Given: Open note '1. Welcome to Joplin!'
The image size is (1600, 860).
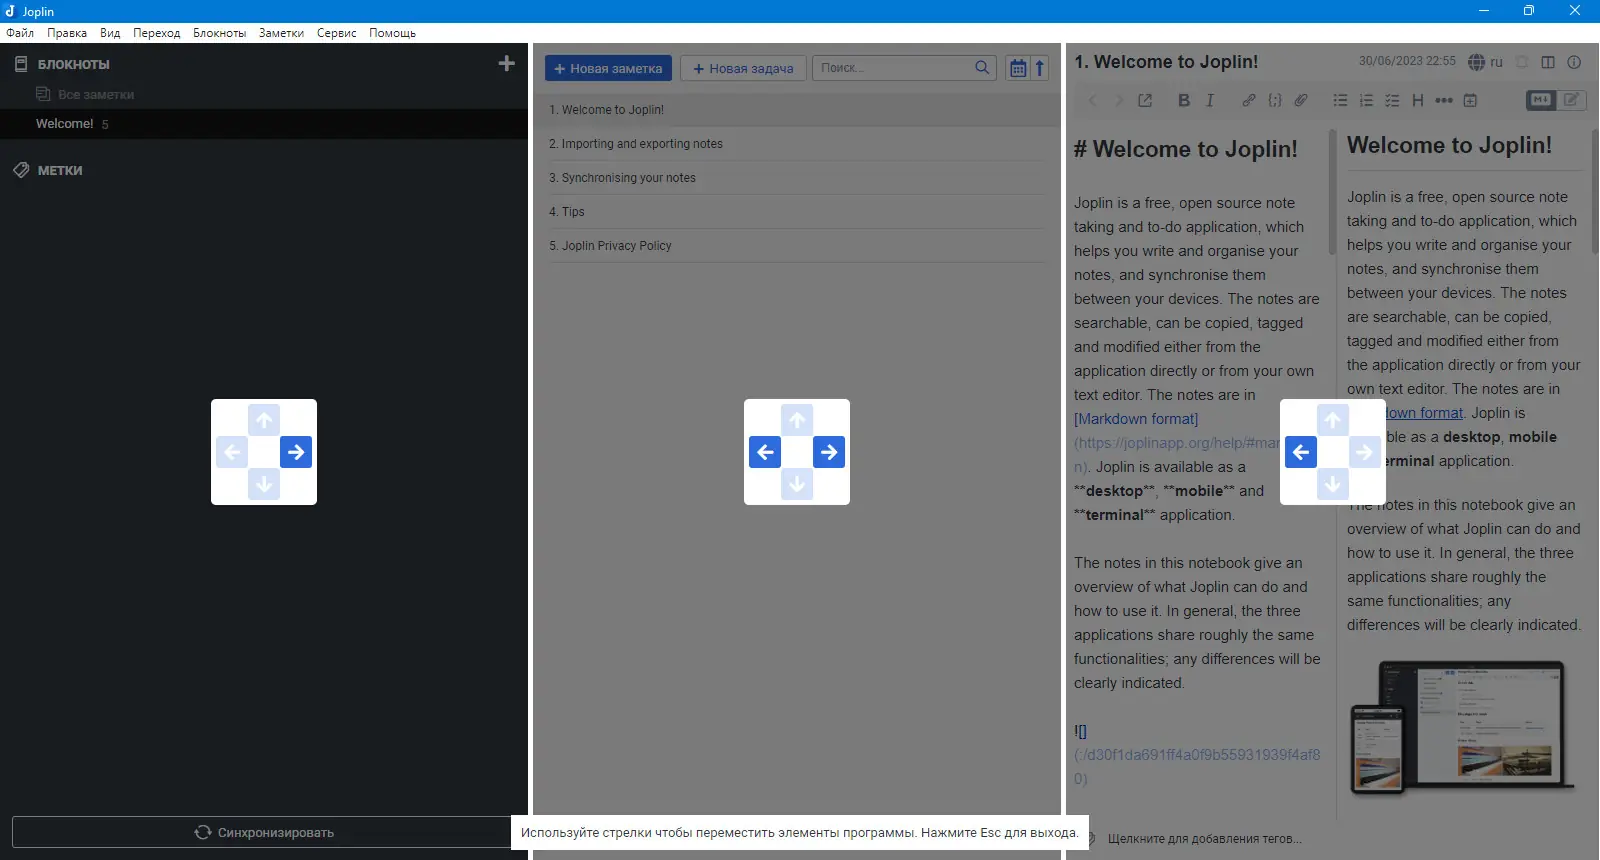Looking at the screenshot, I should 797,110.
